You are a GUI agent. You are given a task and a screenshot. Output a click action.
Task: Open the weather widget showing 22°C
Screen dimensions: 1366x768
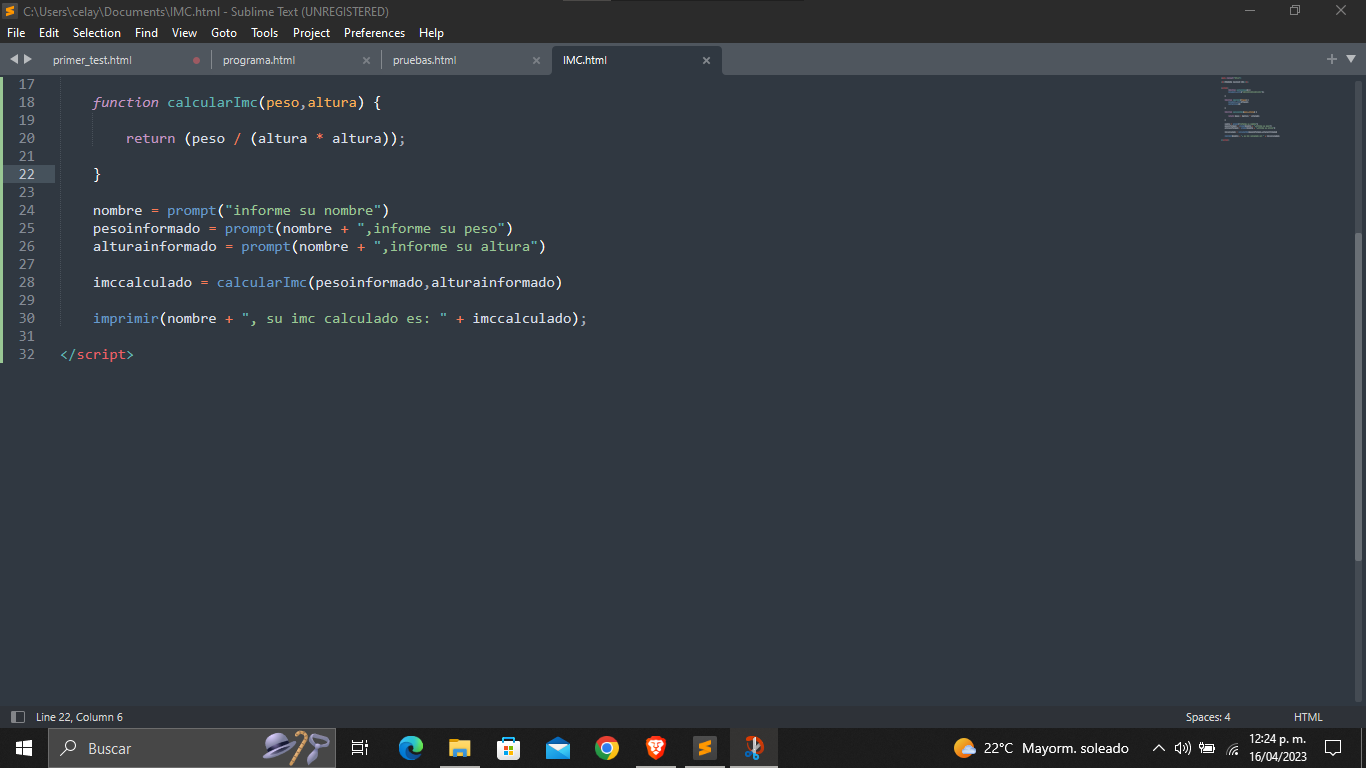click(1041, 748)
